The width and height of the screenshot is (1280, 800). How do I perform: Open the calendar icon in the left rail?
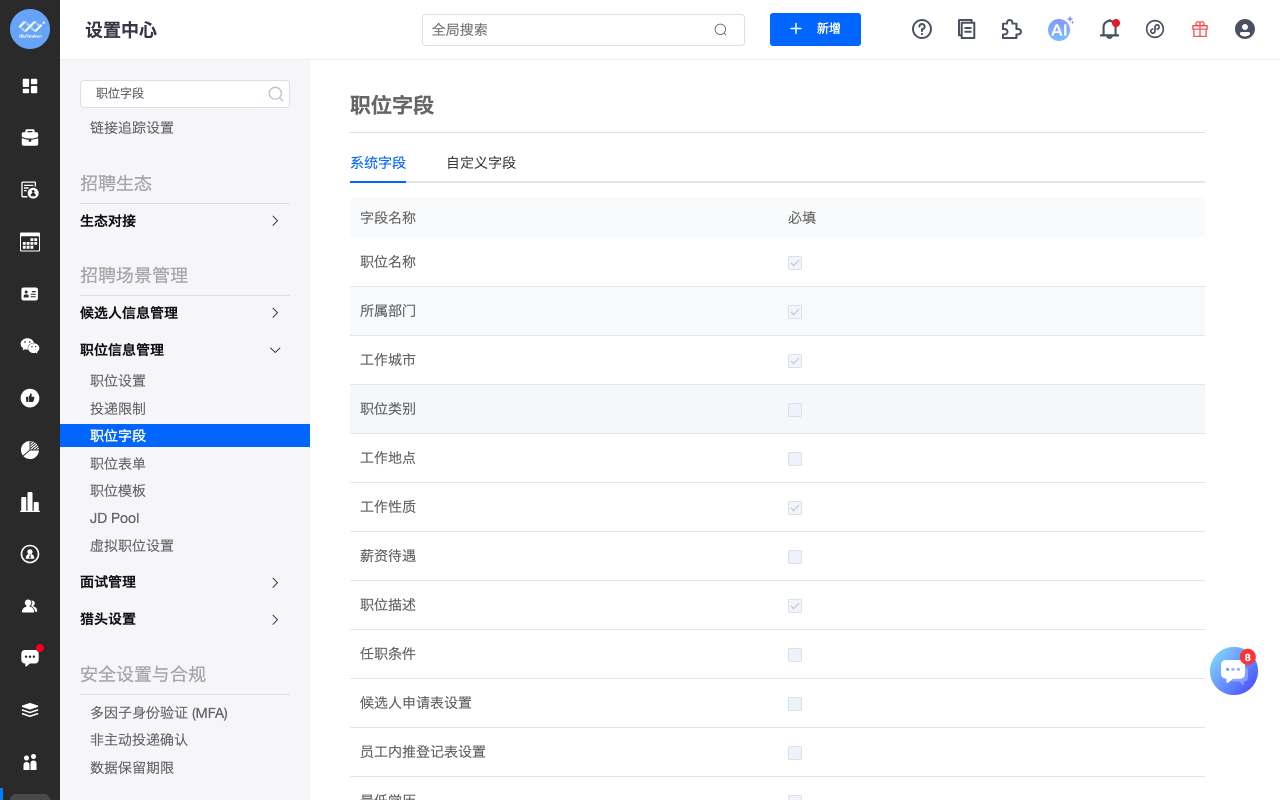tap(30, 242)
